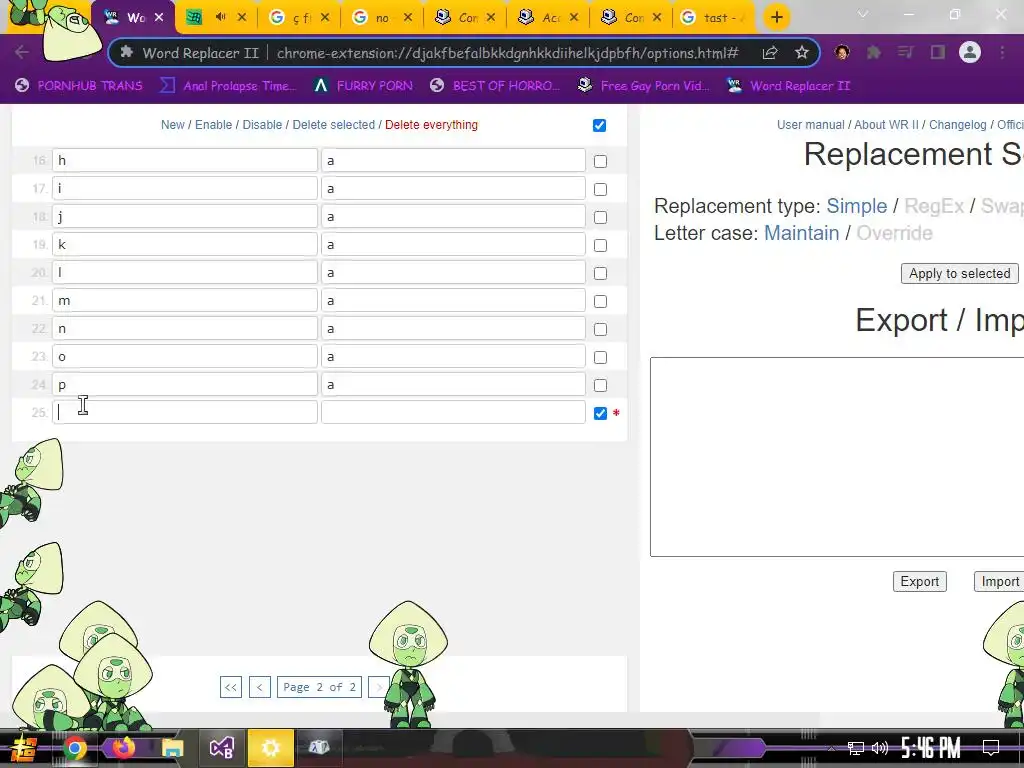The width and height of the screenshot is (1024, 768).
Task: Check the box for row 19 'k'
Action: [x=600, y=246]
